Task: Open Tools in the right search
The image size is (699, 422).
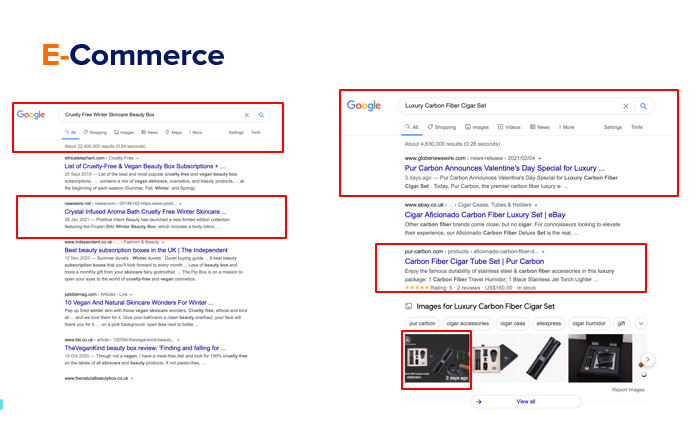Action: point(637,127)
